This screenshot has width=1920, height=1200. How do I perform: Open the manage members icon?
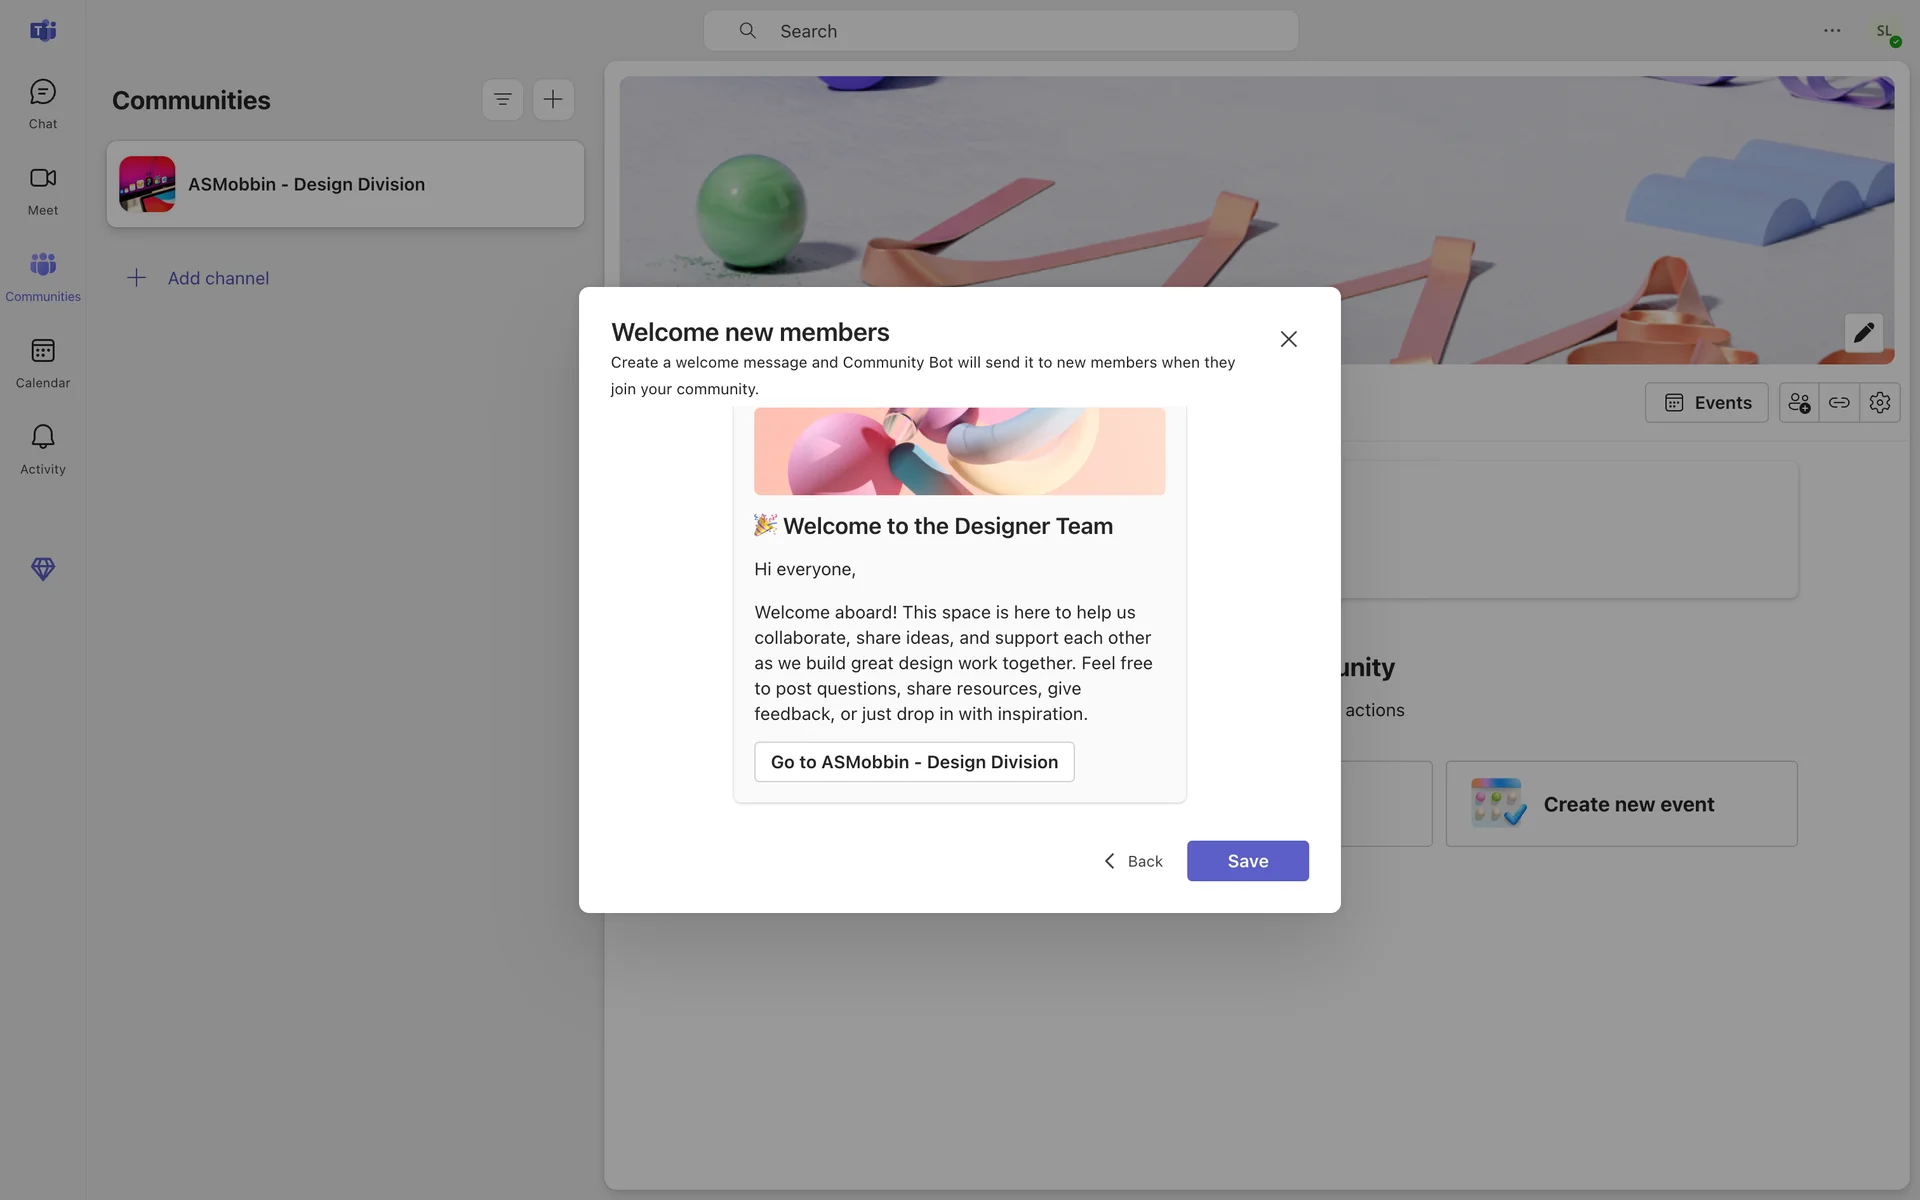(x=1799, y=402)
